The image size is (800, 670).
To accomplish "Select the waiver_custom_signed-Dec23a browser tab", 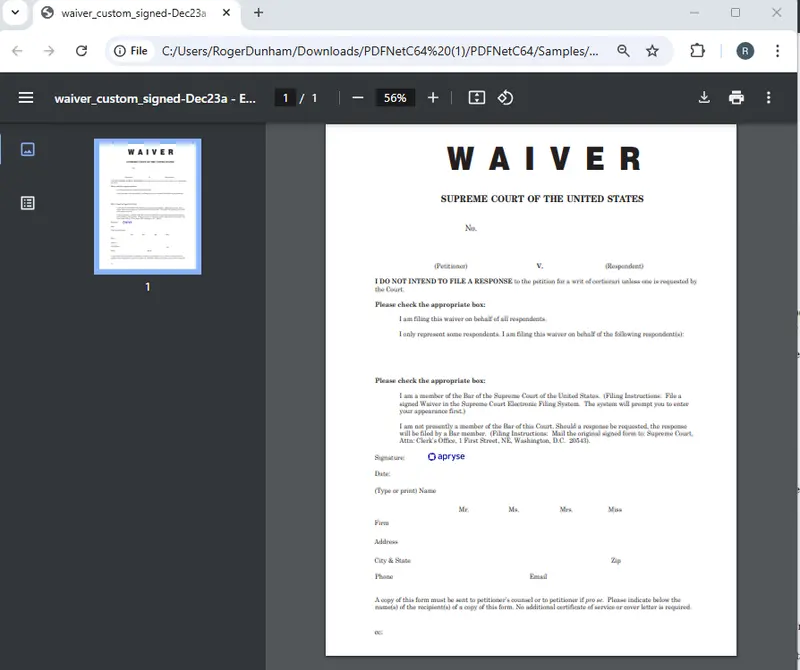I will click(x=134, y=13).
